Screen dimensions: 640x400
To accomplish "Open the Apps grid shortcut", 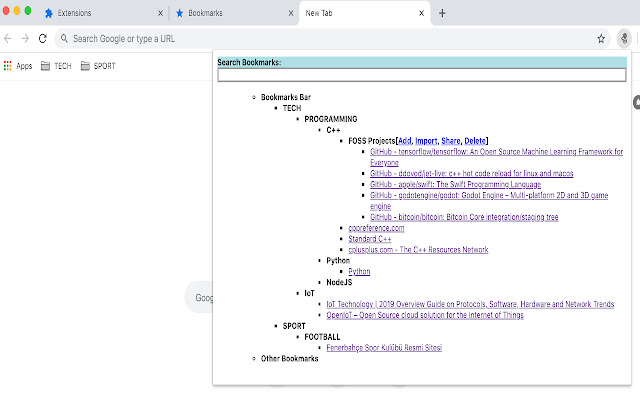I will (18, 66).
